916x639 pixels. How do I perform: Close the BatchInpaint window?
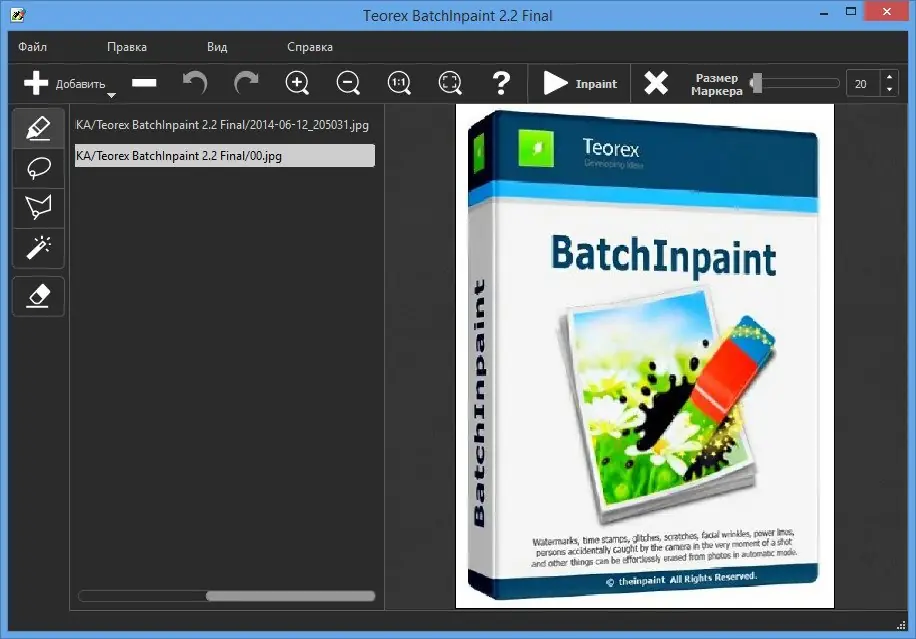coord(887,12)
